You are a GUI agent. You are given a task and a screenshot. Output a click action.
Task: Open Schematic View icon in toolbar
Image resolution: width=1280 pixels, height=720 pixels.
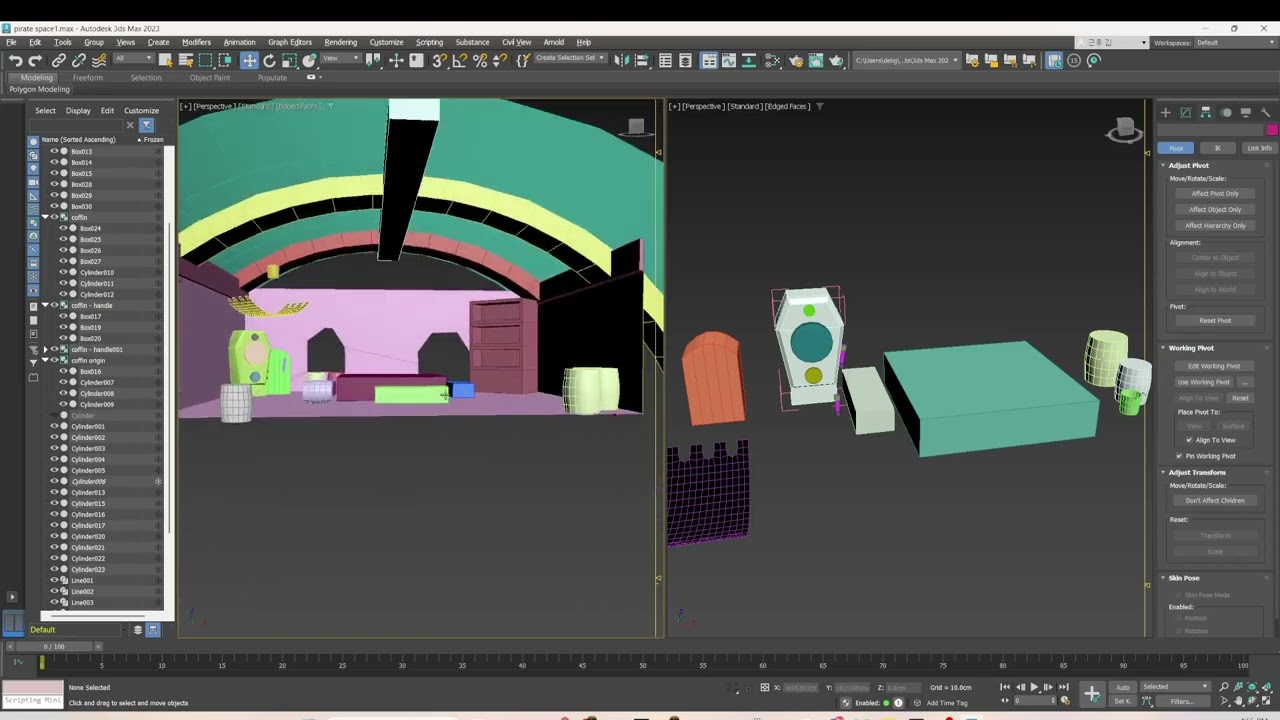(x=749, y=61)
